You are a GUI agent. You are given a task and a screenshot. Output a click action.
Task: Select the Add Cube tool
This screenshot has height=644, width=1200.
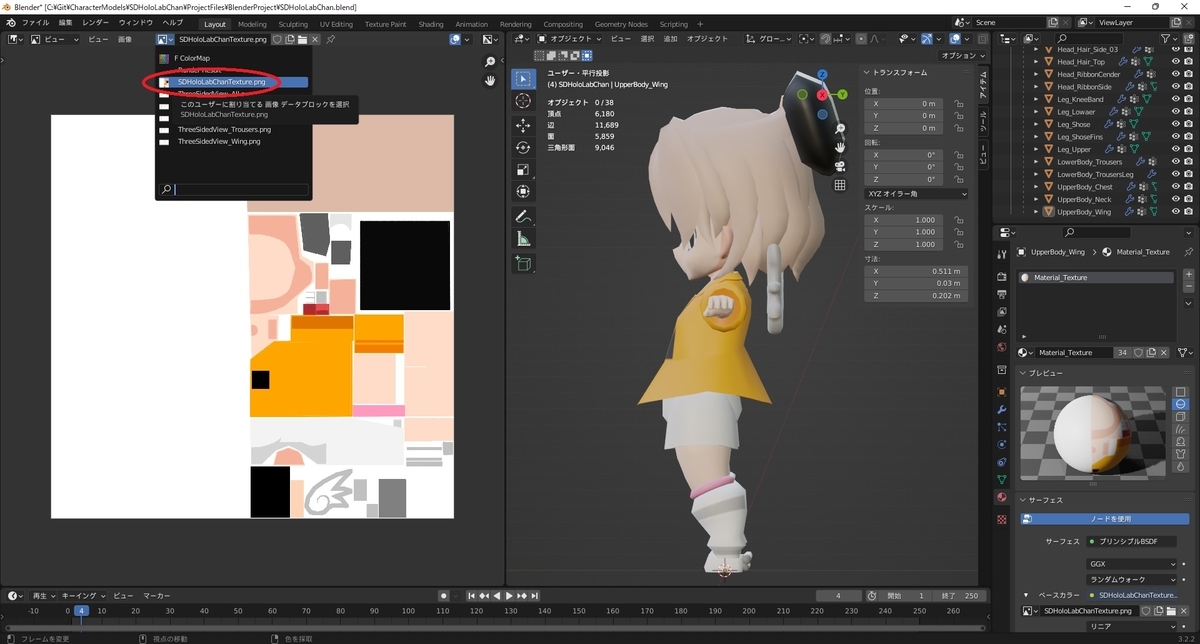coord(523,263)
